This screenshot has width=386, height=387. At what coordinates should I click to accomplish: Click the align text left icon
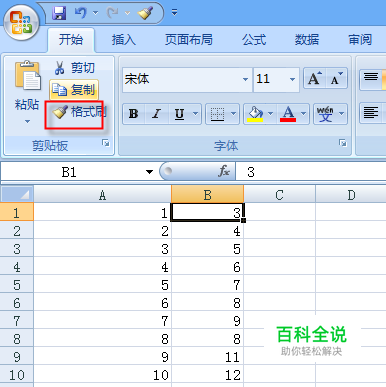pos(371,113)
